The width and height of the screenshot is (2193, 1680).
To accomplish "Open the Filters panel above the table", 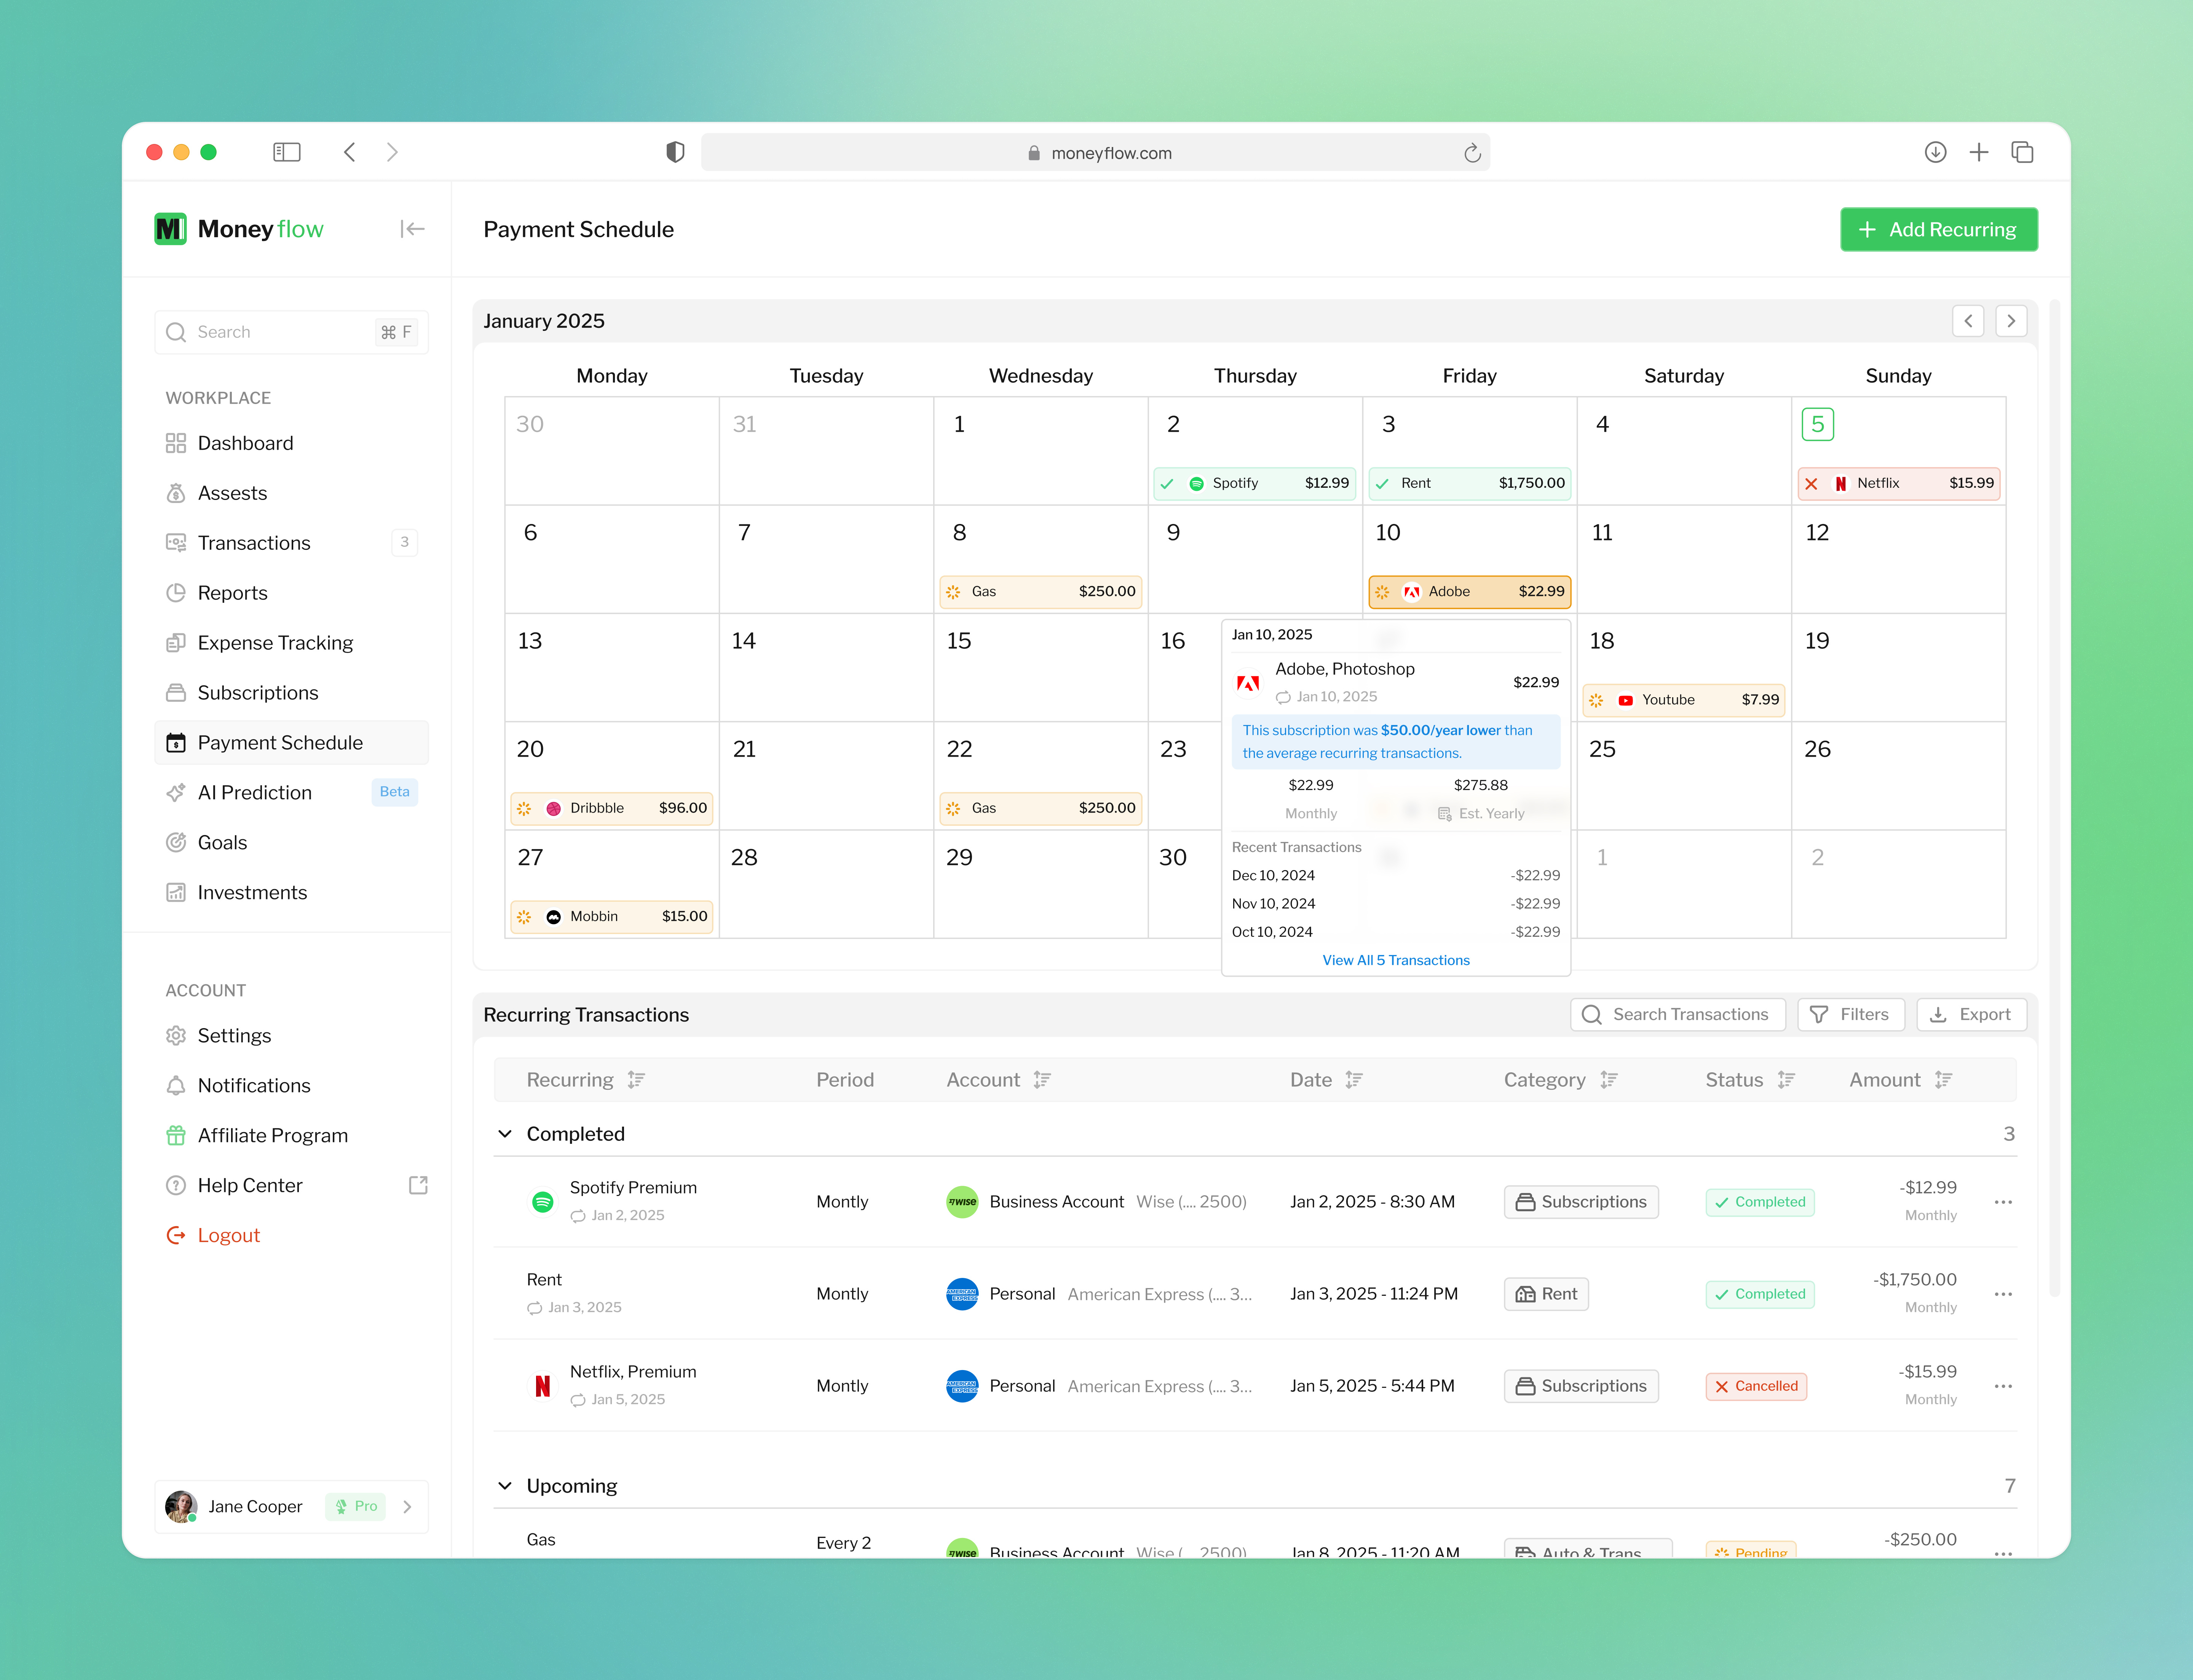I will [x=1850, y=1014].
